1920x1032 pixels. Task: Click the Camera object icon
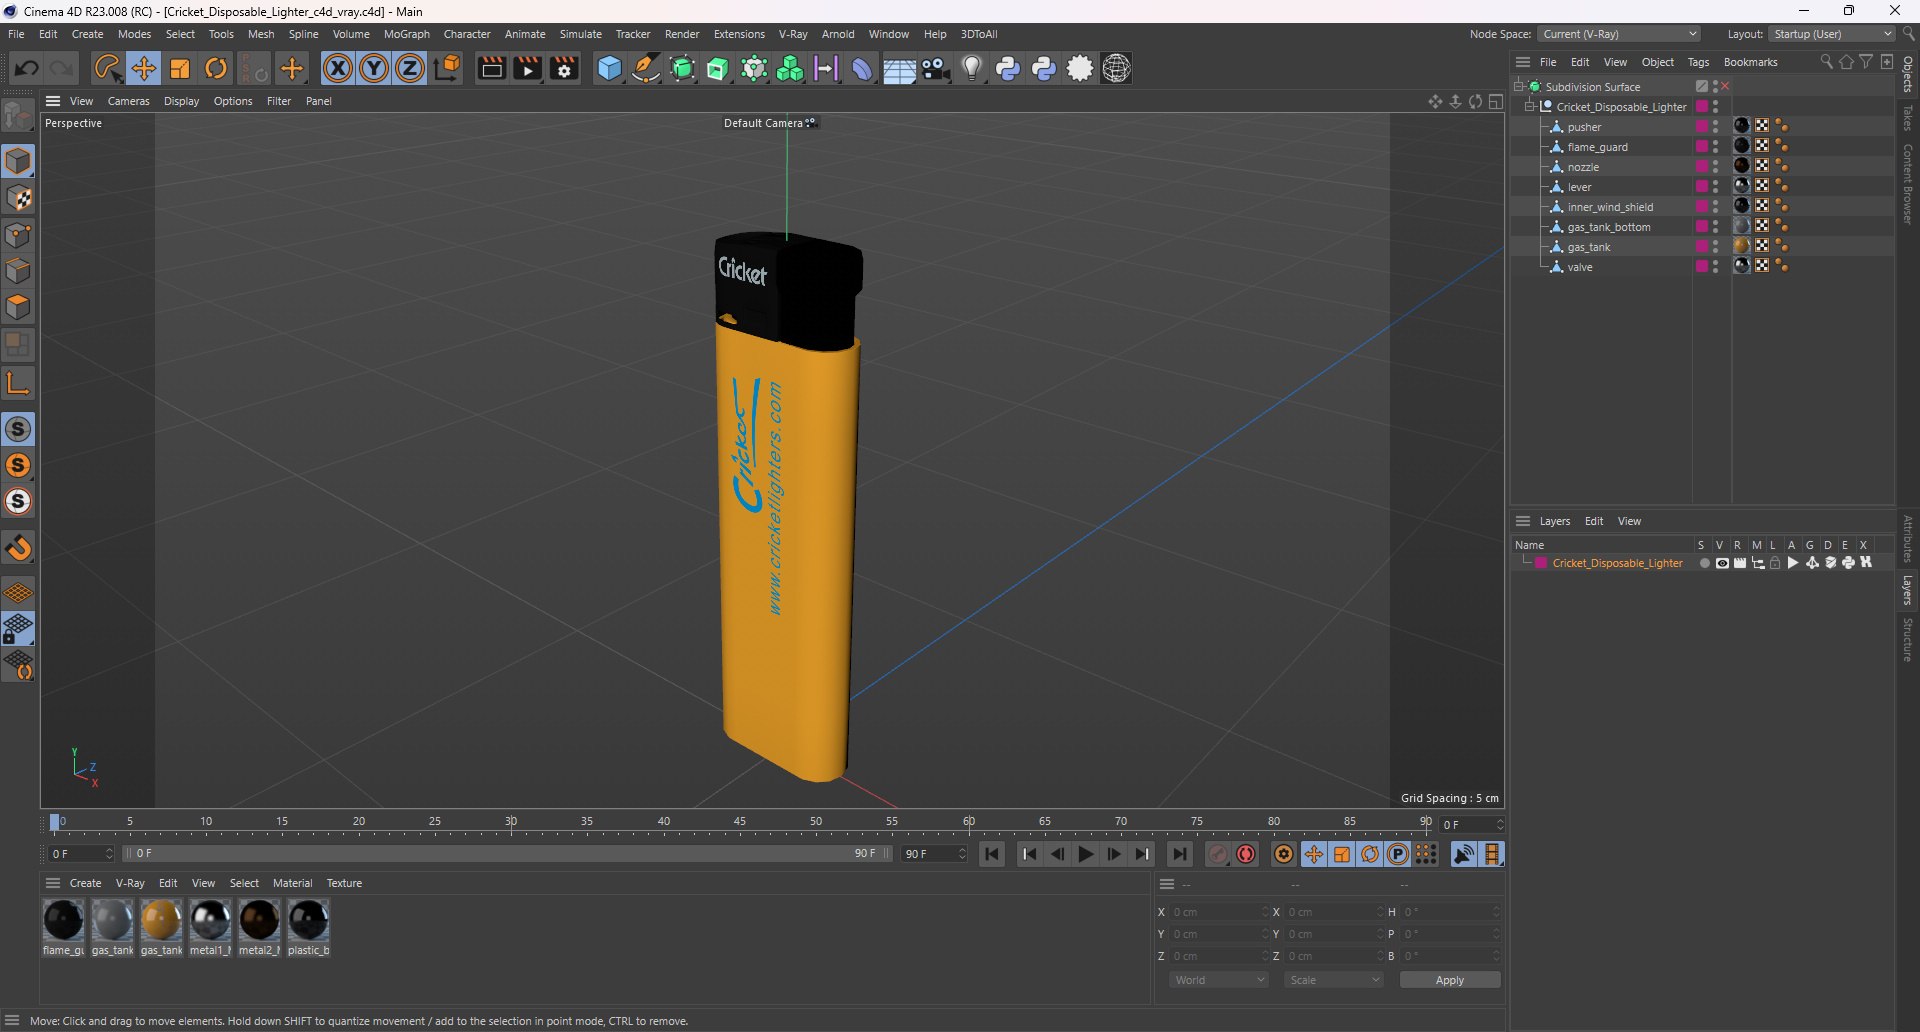coord(936,68)
